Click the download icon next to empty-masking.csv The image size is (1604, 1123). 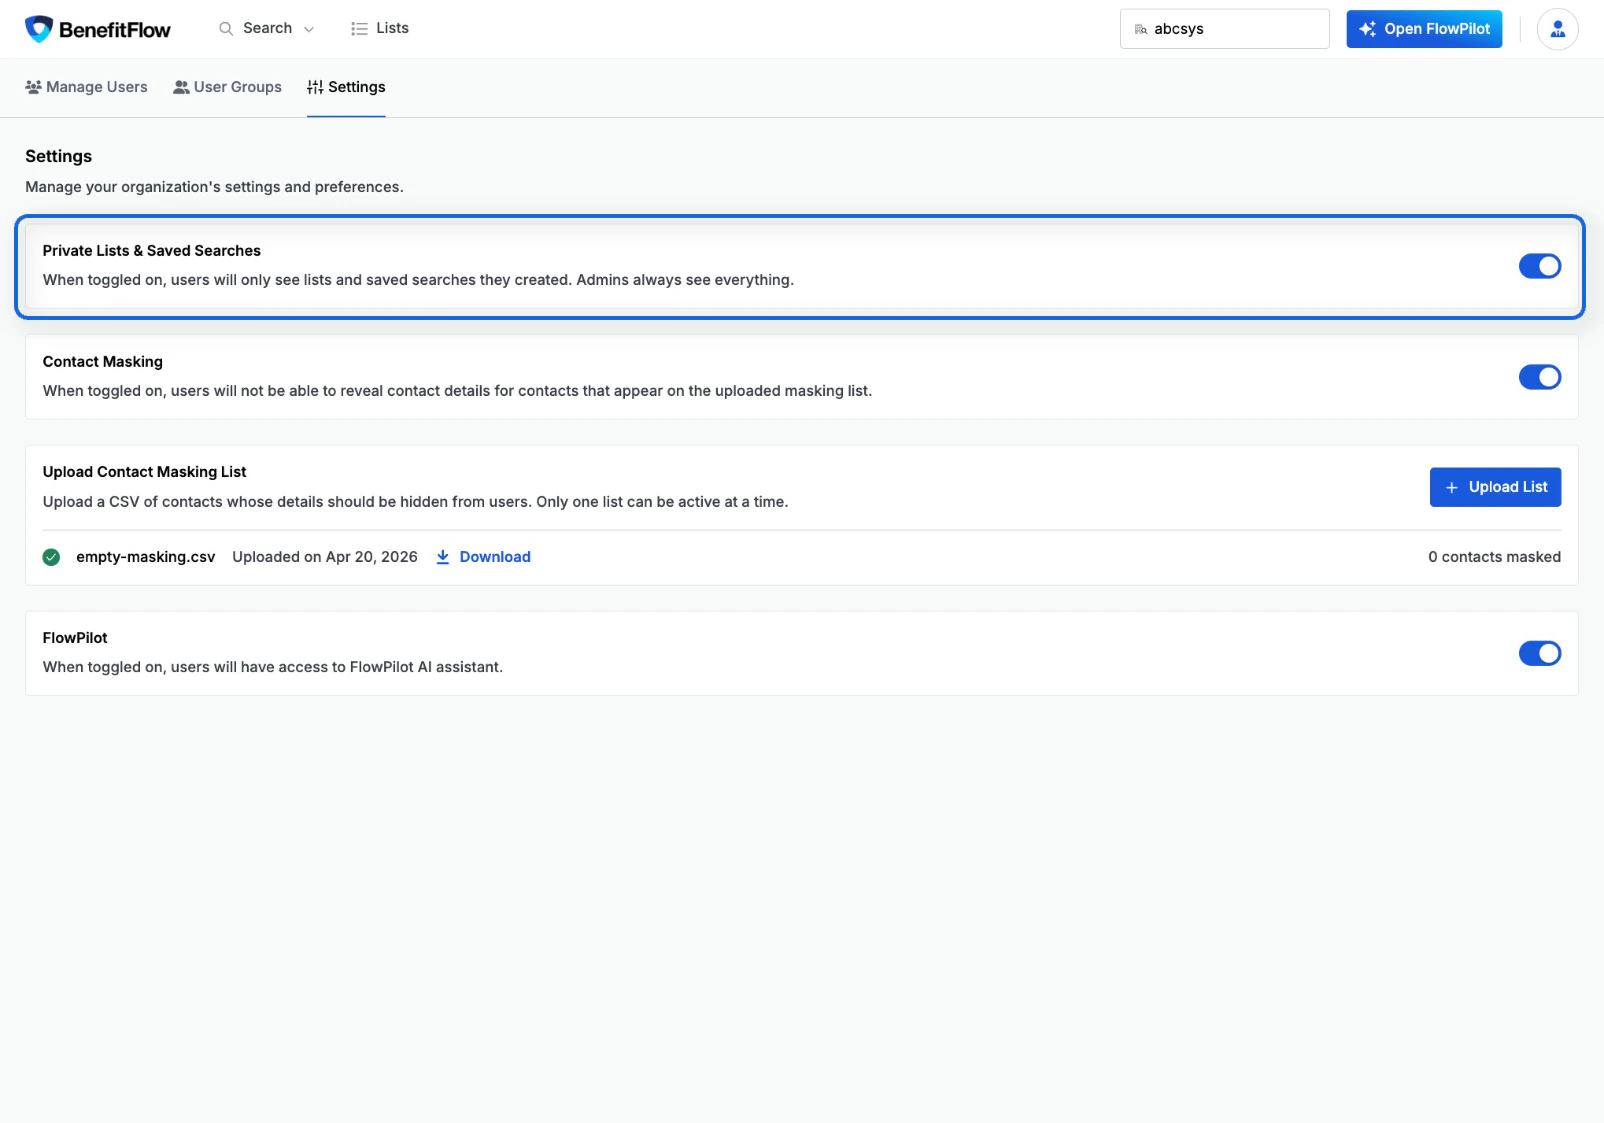(x=442, y=556)
